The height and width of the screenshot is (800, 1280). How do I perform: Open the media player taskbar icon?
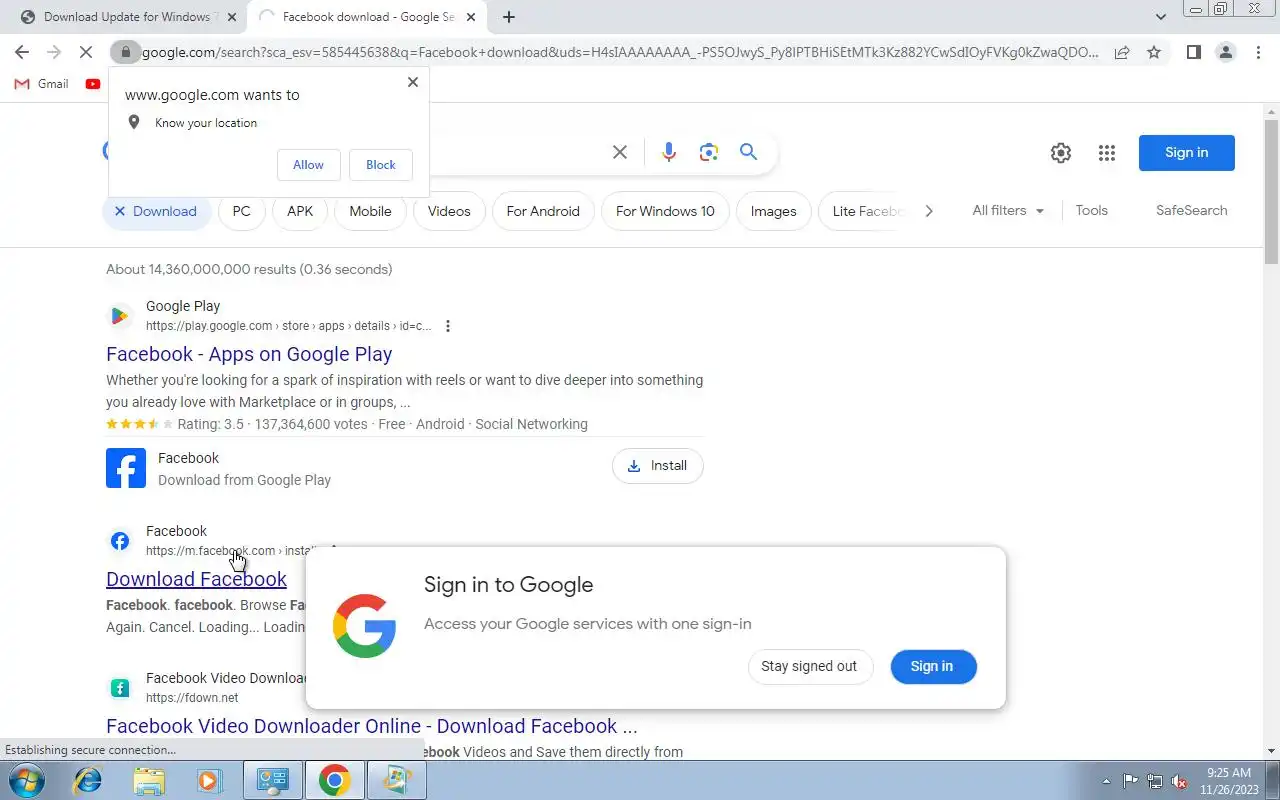[x=209, y=780]
